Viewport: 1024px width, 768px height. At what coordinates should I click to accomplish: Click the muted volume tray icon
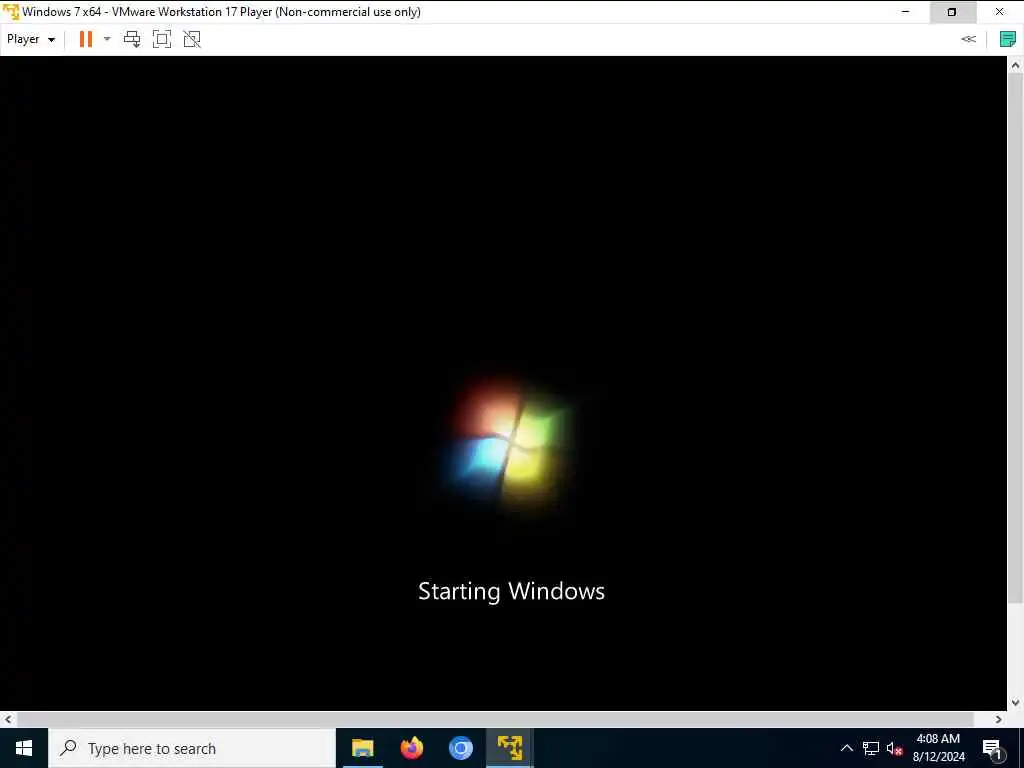(894, 748)
